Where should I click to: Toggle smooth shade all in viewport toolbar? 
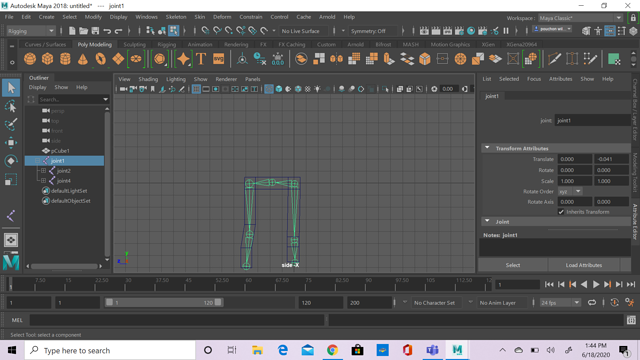click(x=279, y=89)
